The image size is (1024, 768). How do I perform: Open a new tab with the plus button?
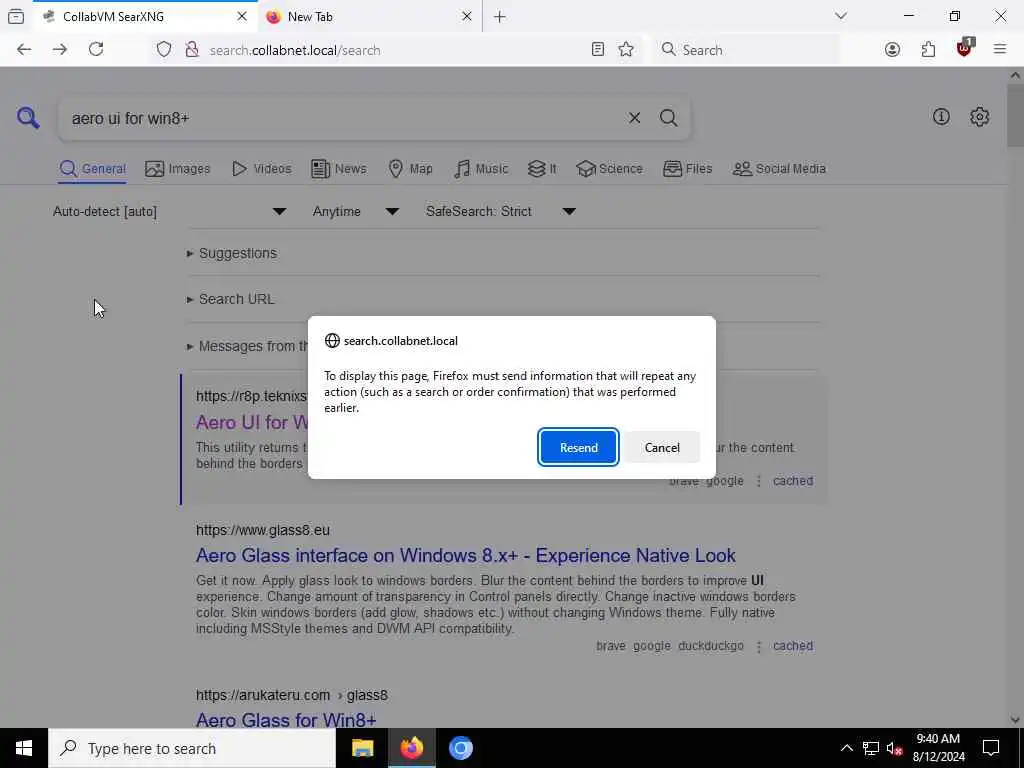tap(500, 17)
